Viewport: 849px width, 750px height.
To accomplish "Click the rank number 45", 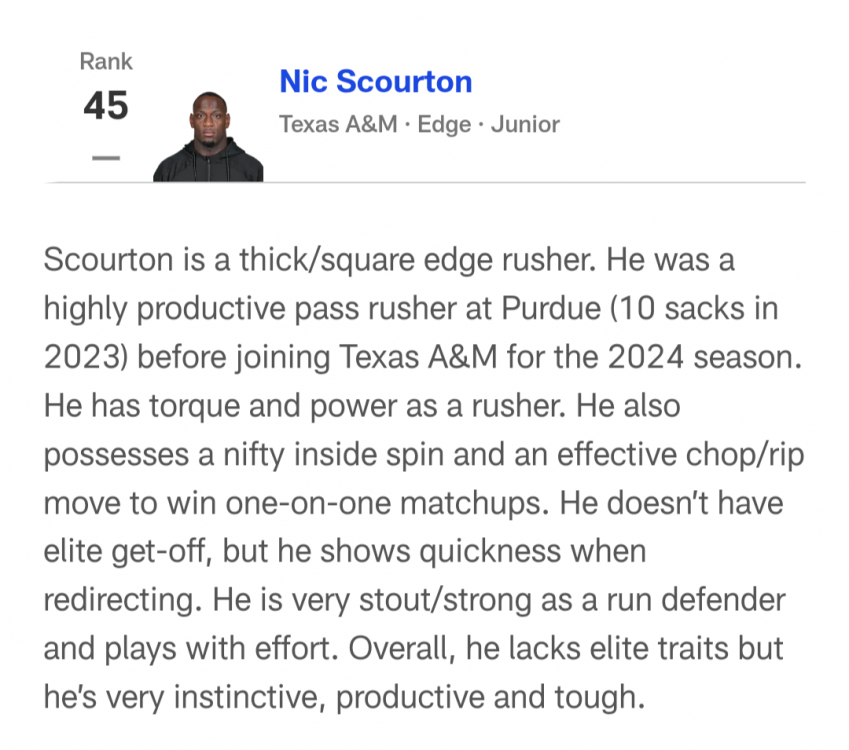I will tap(105, 105).
